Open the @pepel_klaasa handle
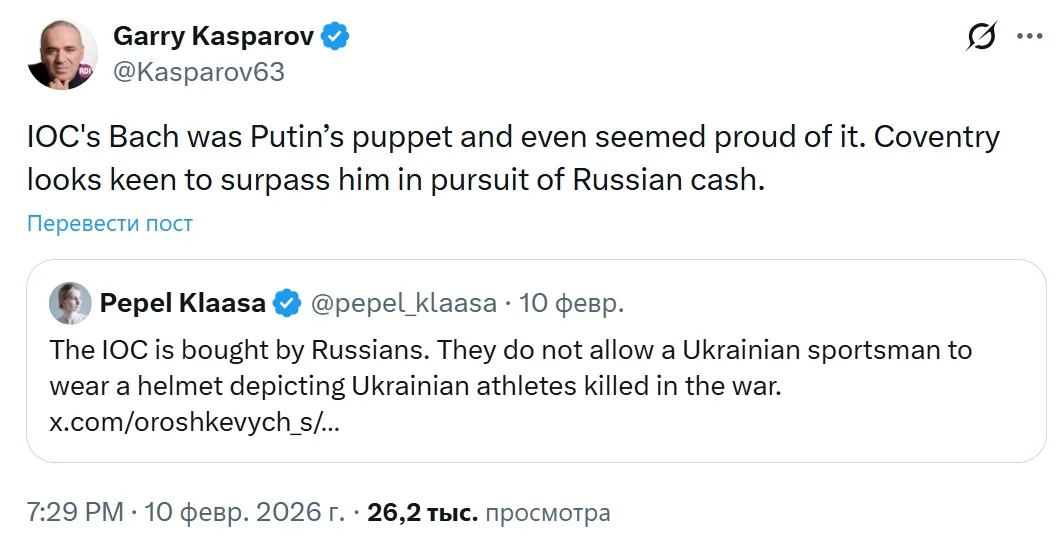The image size is (1064, 542). pyautogui.click(x=404, y=302)
